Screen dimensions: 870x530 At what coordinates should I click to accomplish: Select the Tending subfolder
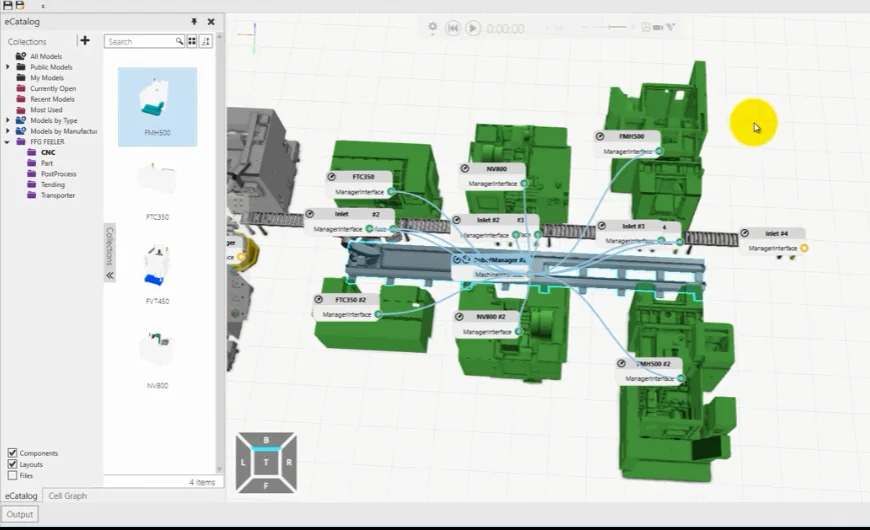pyautogui.click(x=52, y=184)
